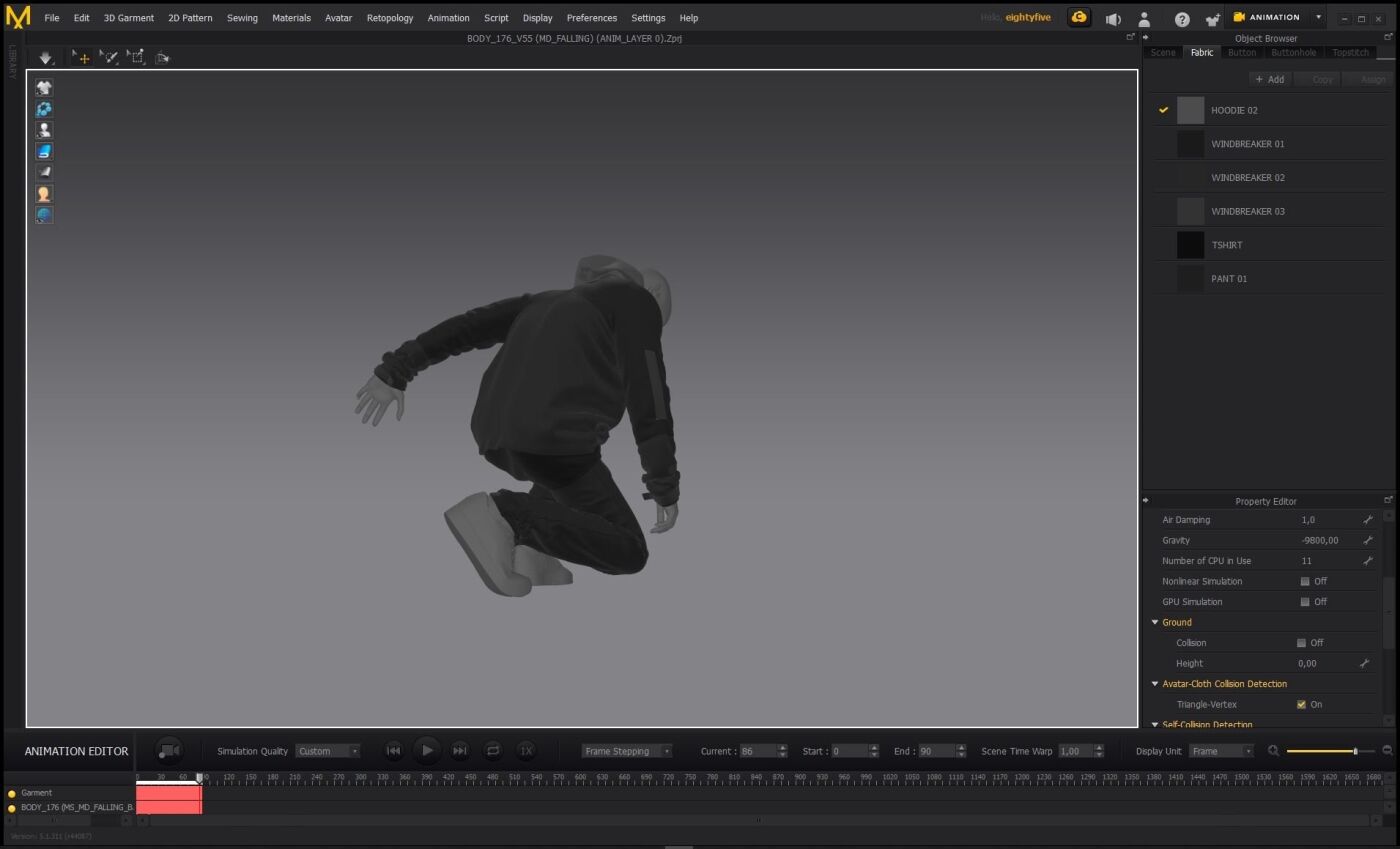Select the Select/Move tool

click(81, 58)
